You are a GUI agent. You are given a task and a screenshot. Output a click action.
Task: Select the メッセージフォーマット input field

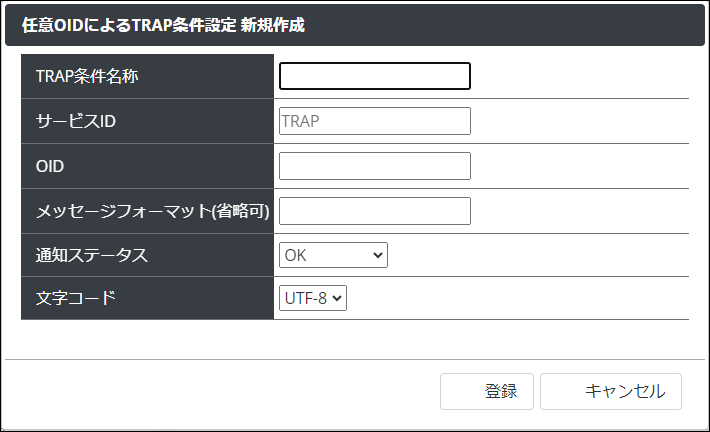coord(374,211)
